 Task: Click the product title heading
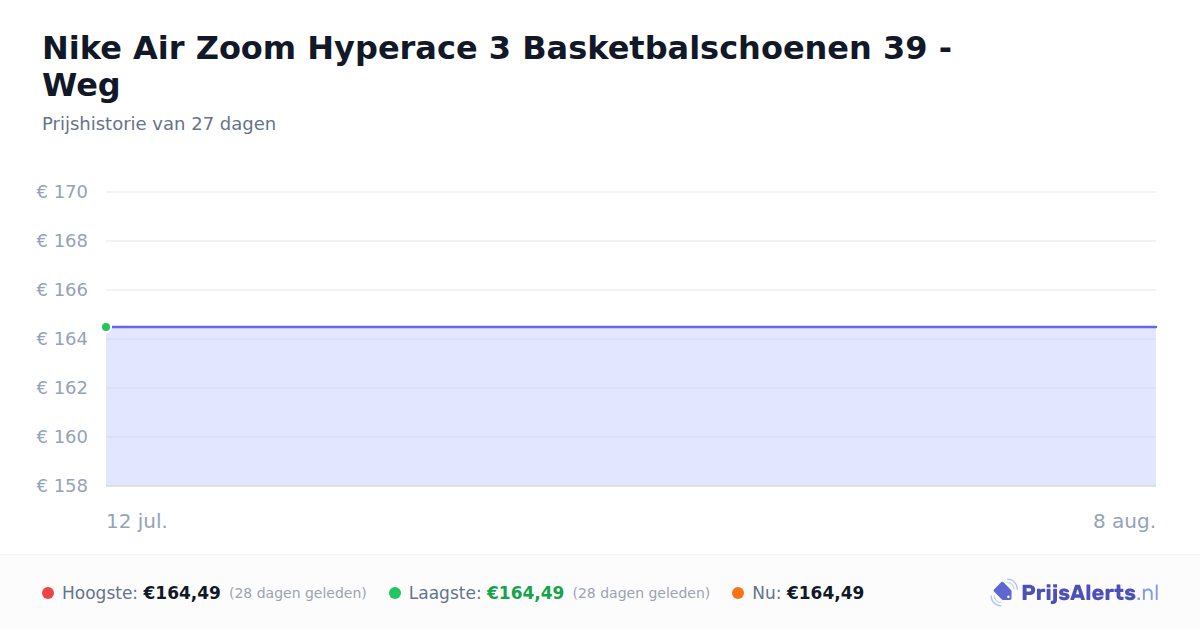click(x=496, y=66)
